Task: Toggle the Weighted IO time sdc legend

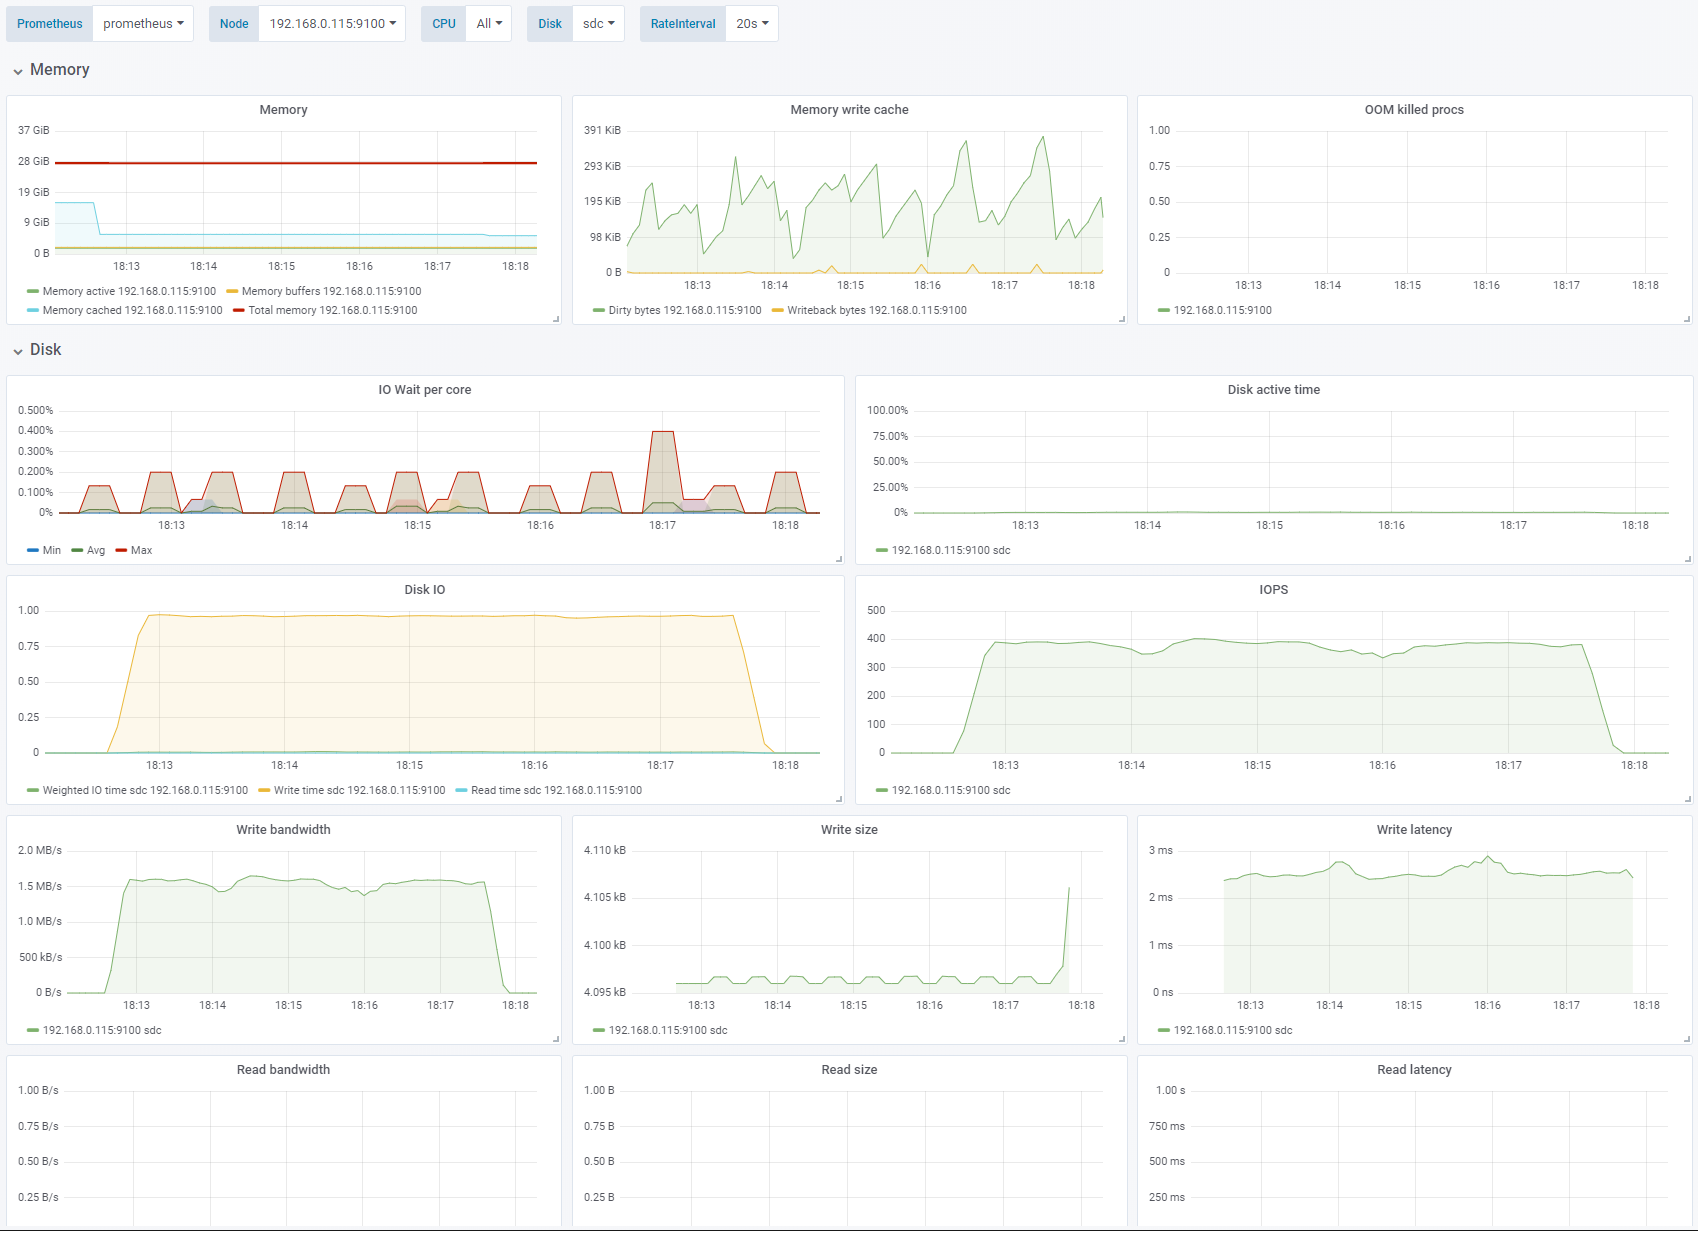Action: (x=138, y=791)
